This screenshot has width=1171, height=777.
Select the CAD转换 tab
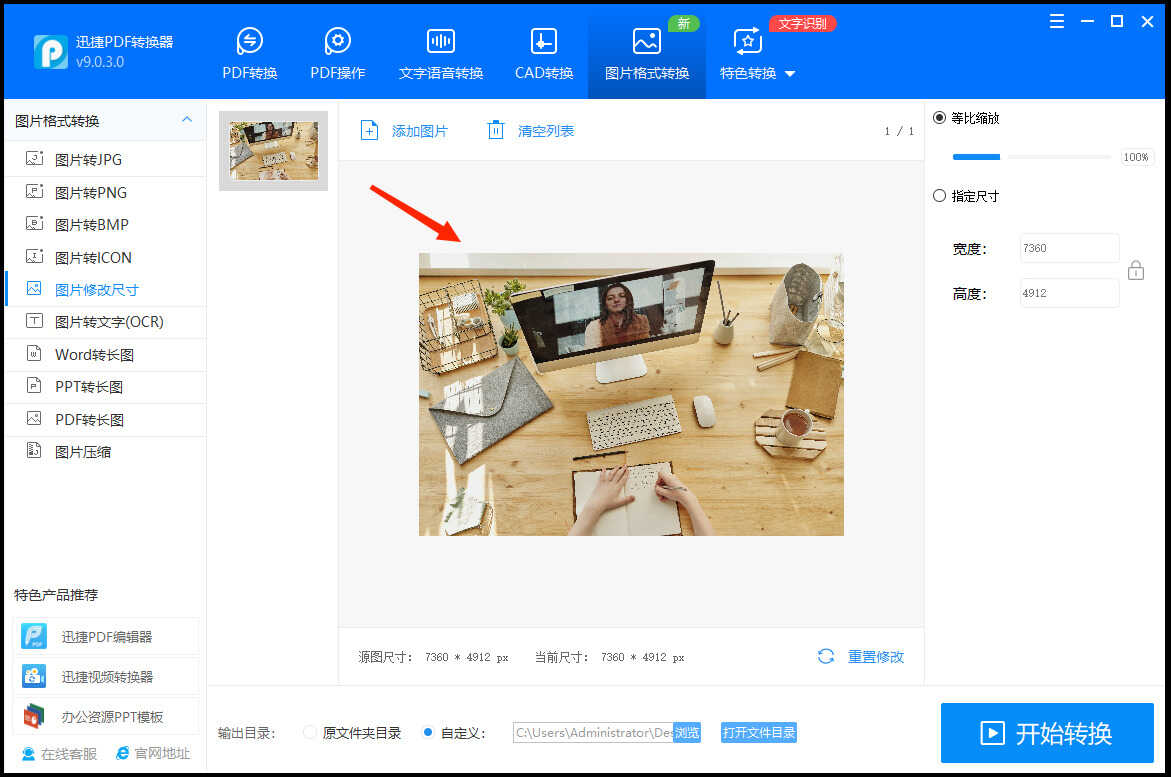544,53
